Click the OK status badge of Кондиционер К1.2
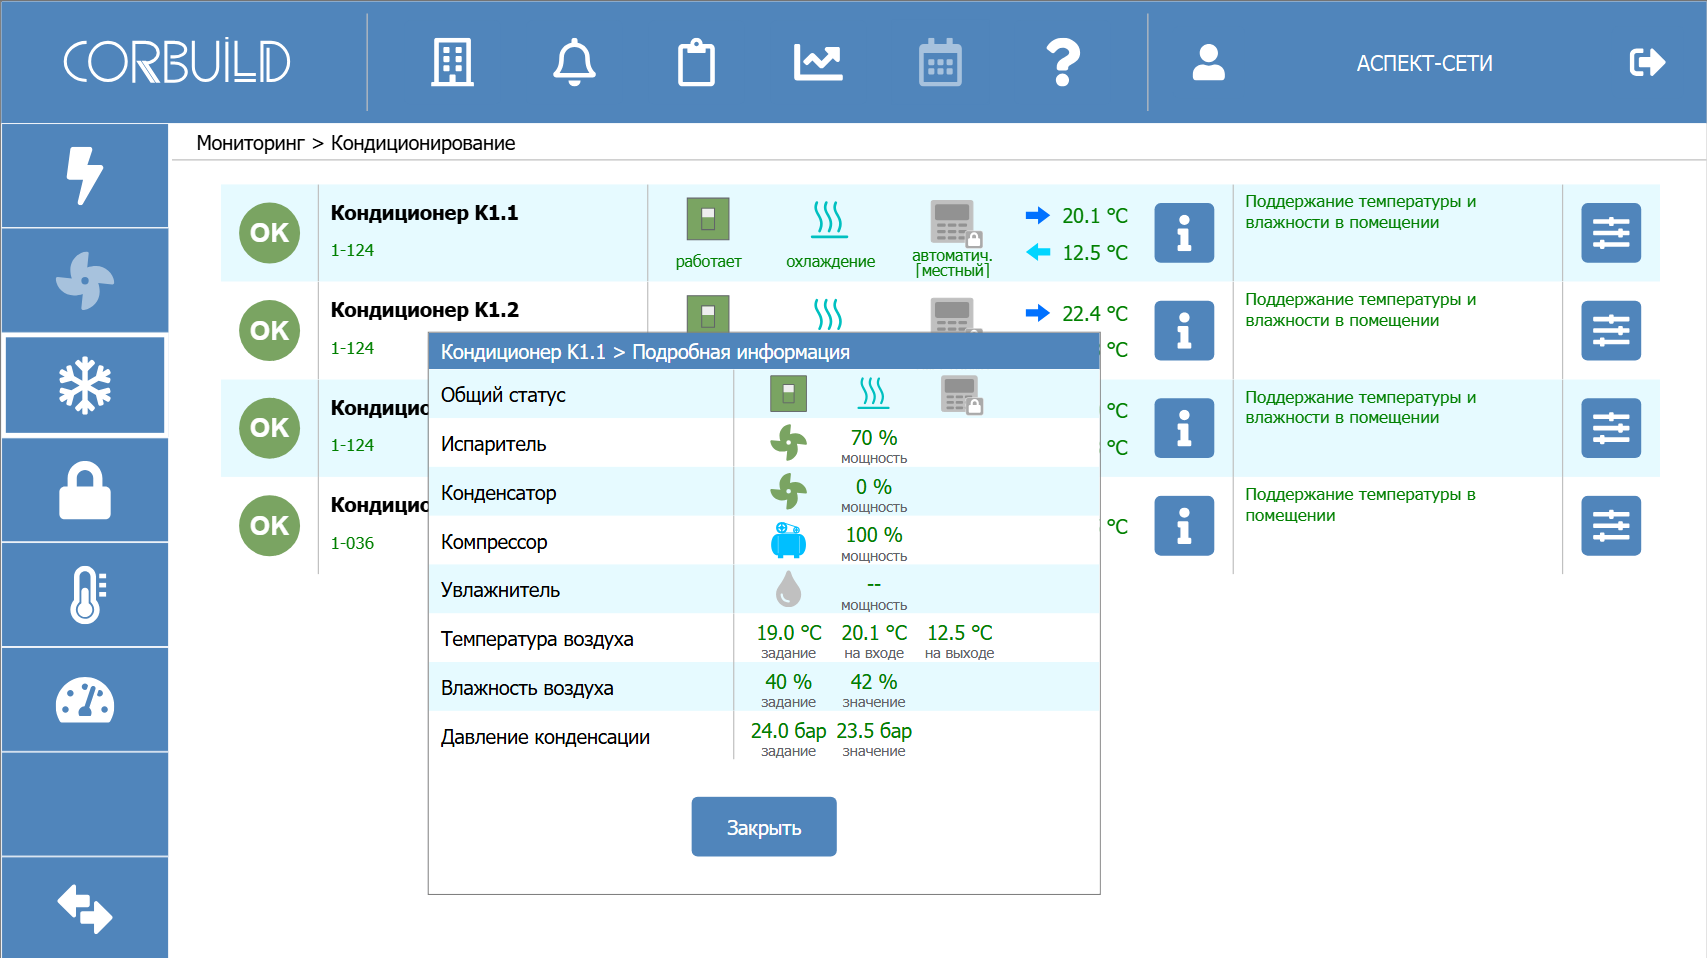The height and width of the screenshot is (958, 1707). pyautogui.click(x=270, y=331)
